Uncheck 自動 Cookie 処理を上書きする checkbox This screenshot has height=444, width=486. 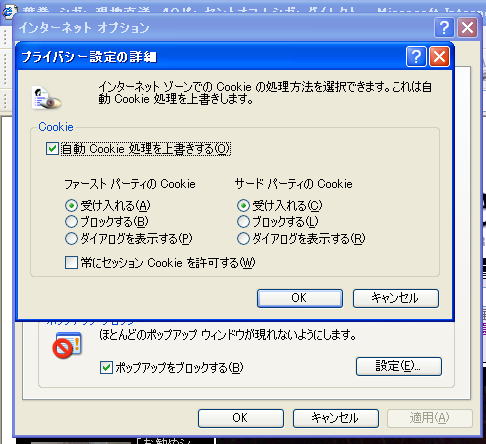click(52, 149)
